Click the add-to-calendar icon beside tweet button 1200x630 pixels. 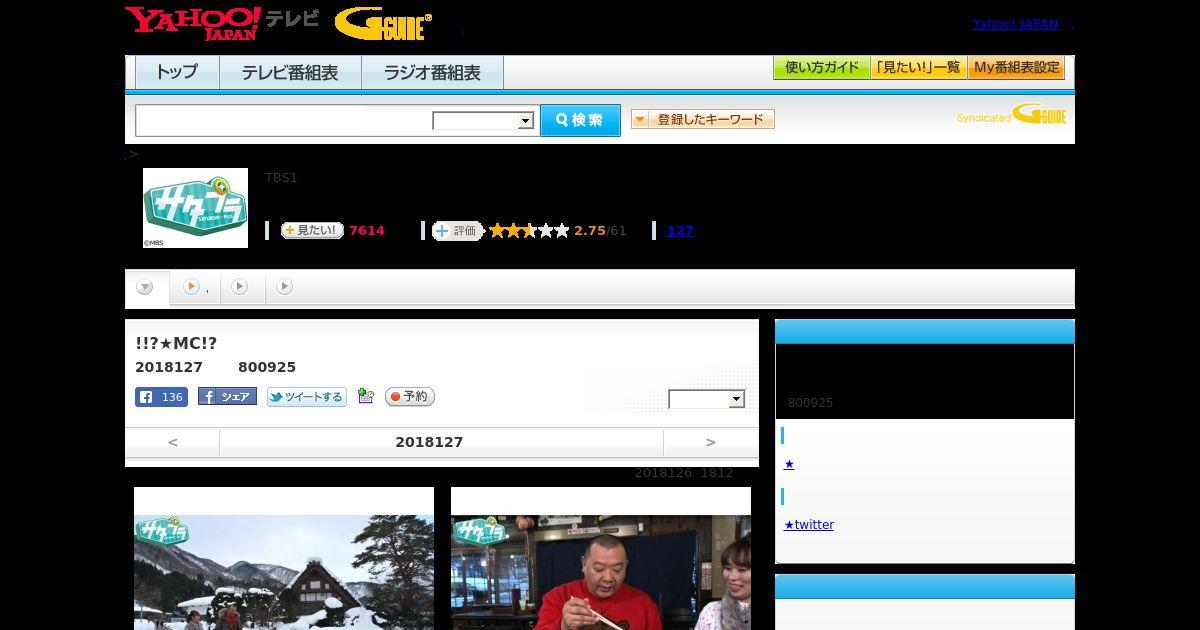click(365, 397)
